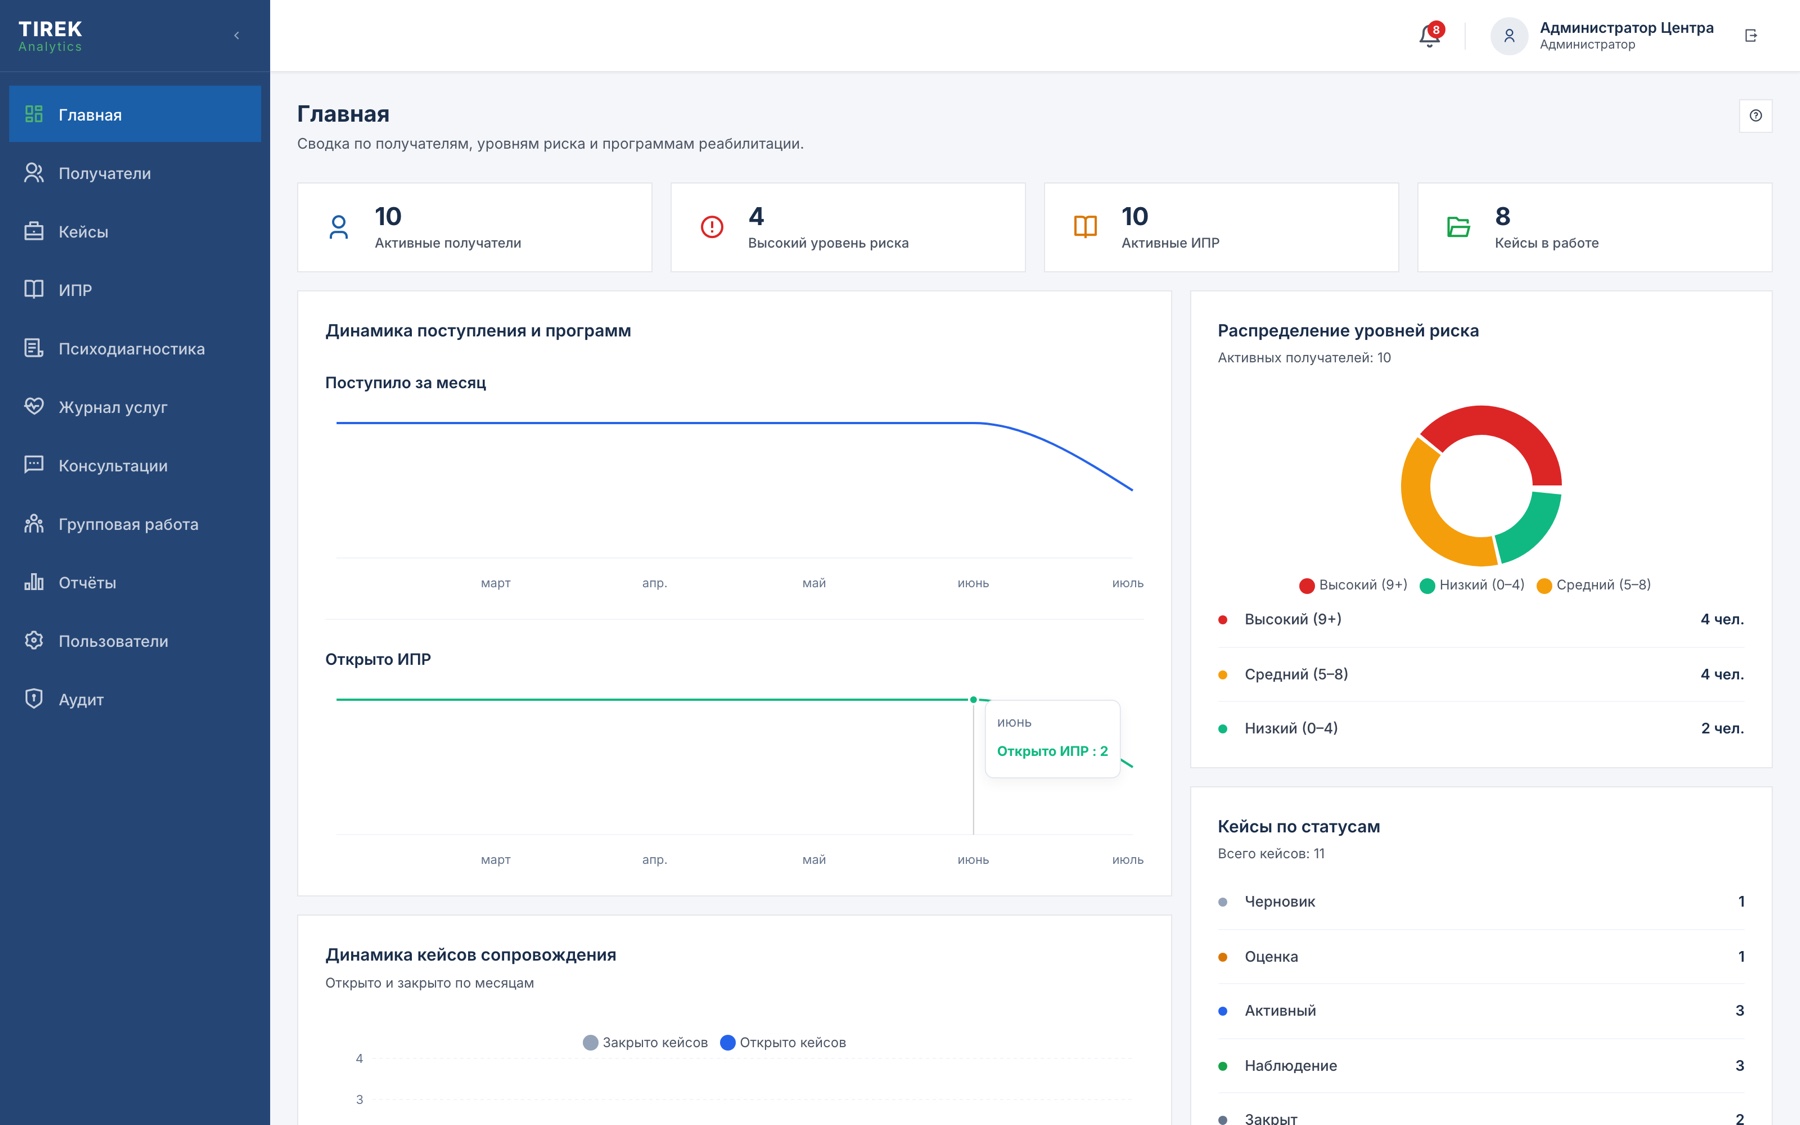Click the administrator avatar icon

coord(1509,36)
